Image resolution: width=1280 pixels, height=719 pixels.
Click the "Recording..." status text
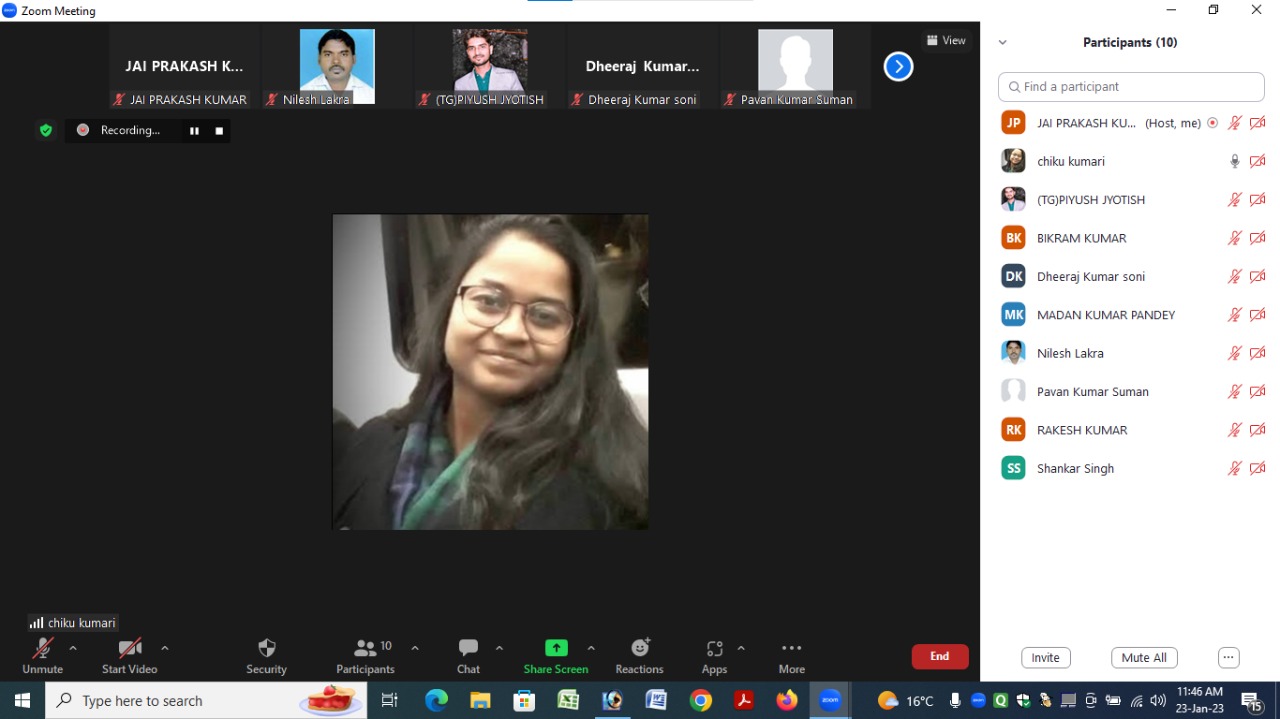click(x=130, y=130)
